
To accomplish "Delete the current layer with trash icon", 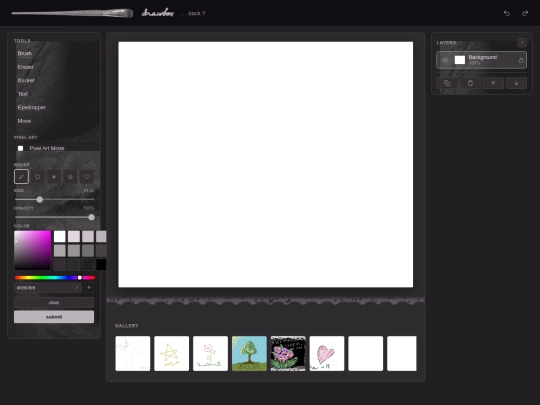I will (470, 83).
